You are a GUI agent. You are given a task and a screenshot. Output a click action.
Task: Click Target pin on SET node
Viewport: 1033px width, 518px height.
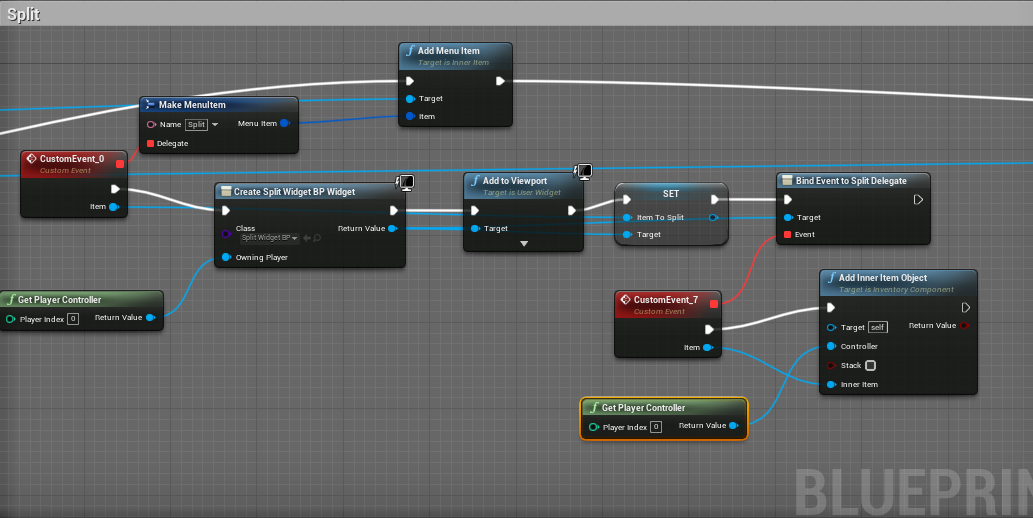click(627, 235)
